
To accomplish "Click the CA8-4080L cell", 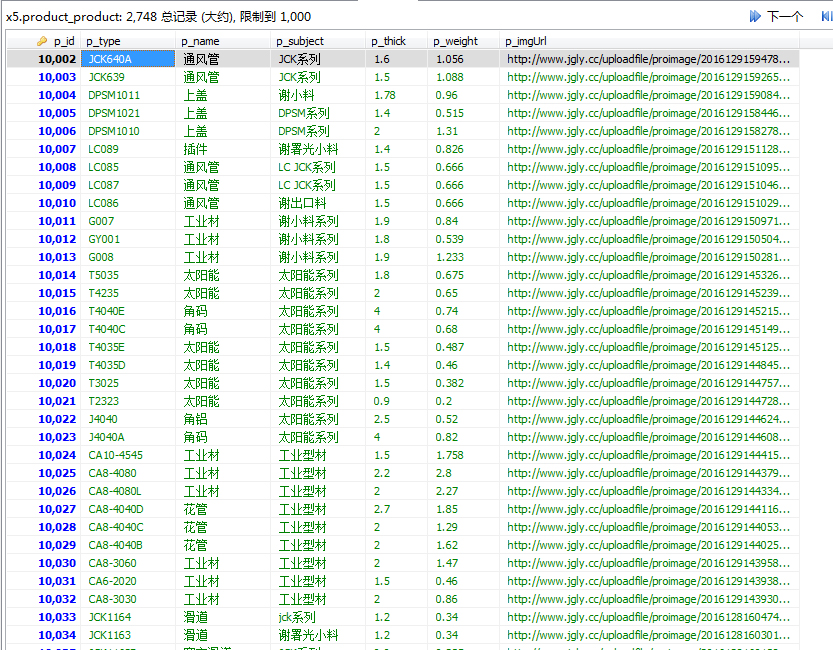I will click(128, 491).
